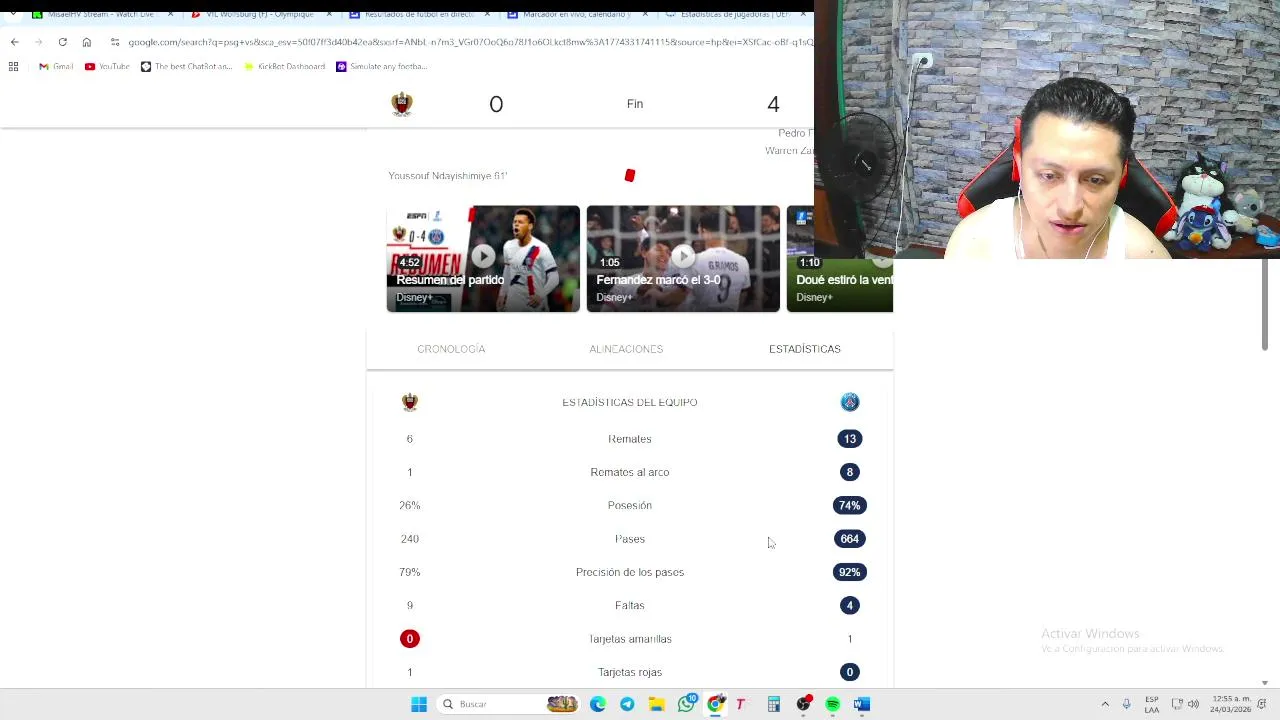Open the KickBot Dashboard bookmark
Viewport: 1280px width, 720px height.
285,66
